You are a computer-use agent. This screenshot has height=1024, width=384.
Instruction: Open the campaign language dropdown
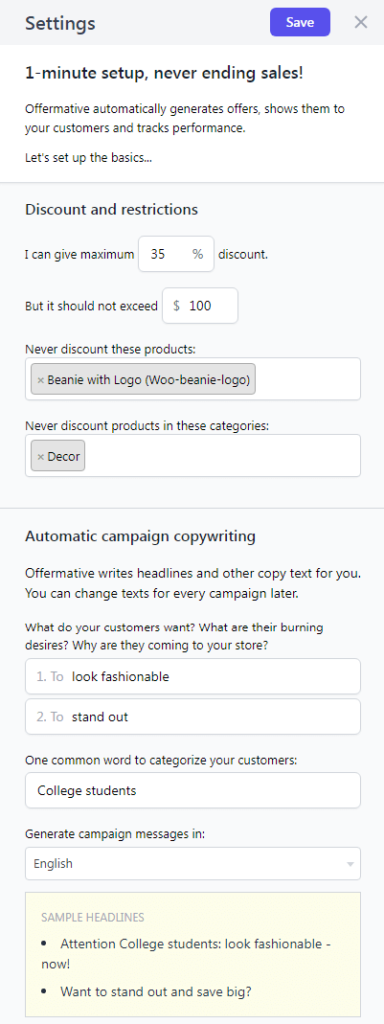193,863
